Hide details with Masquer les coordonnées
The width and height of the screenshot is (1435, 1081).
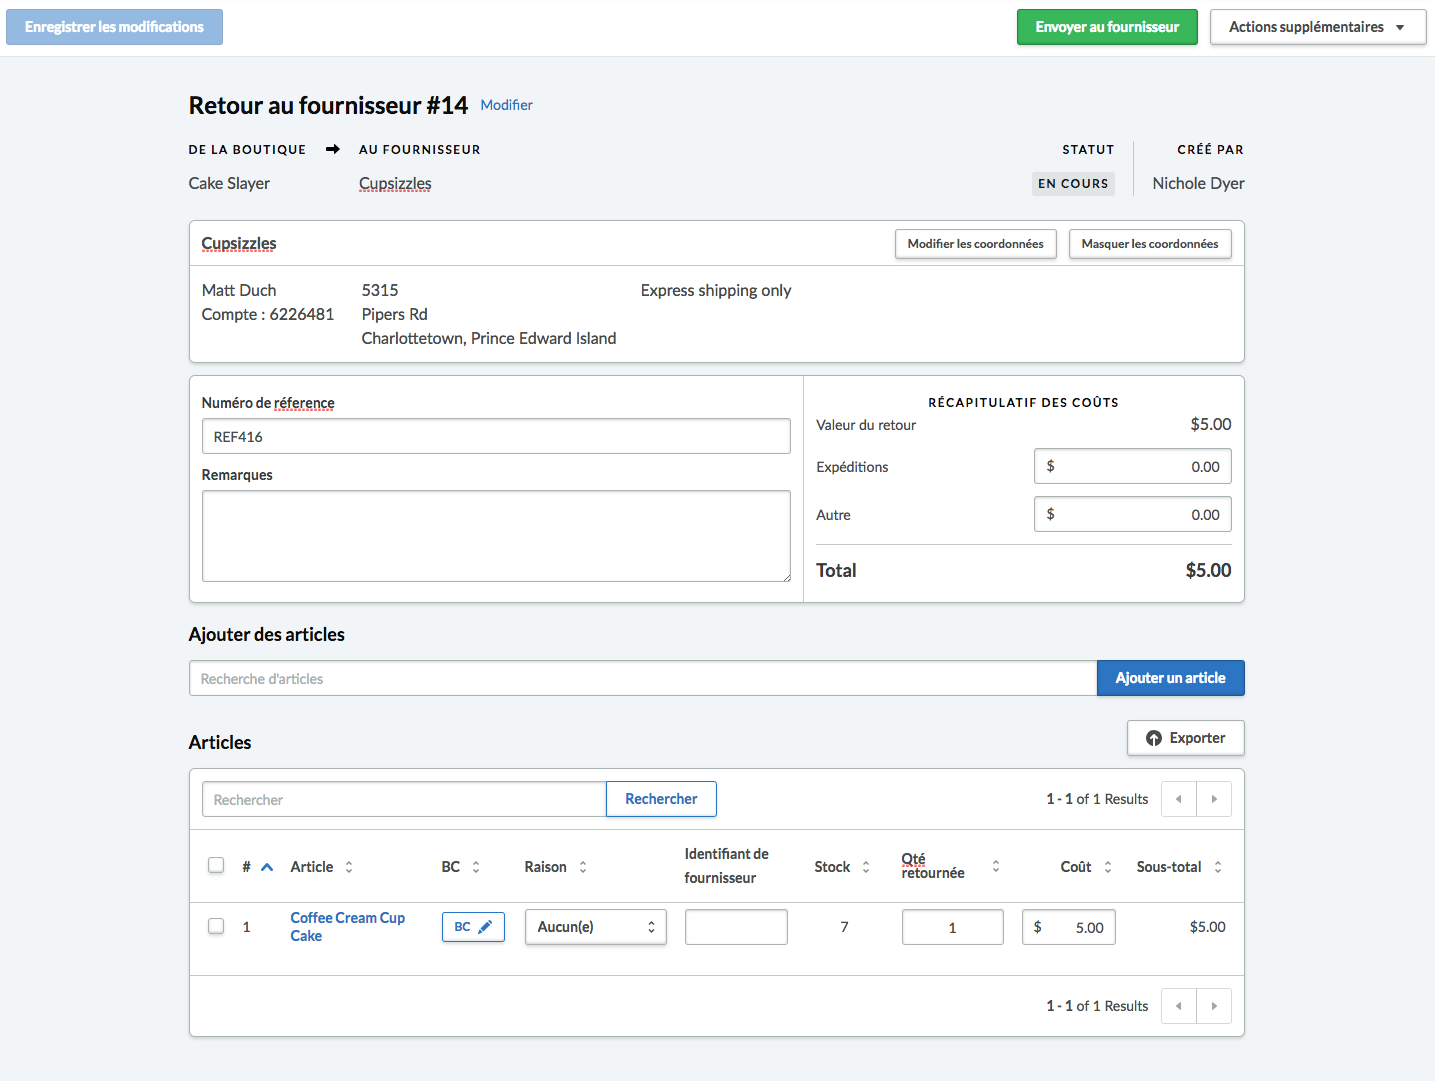(x=1149, y=244)
